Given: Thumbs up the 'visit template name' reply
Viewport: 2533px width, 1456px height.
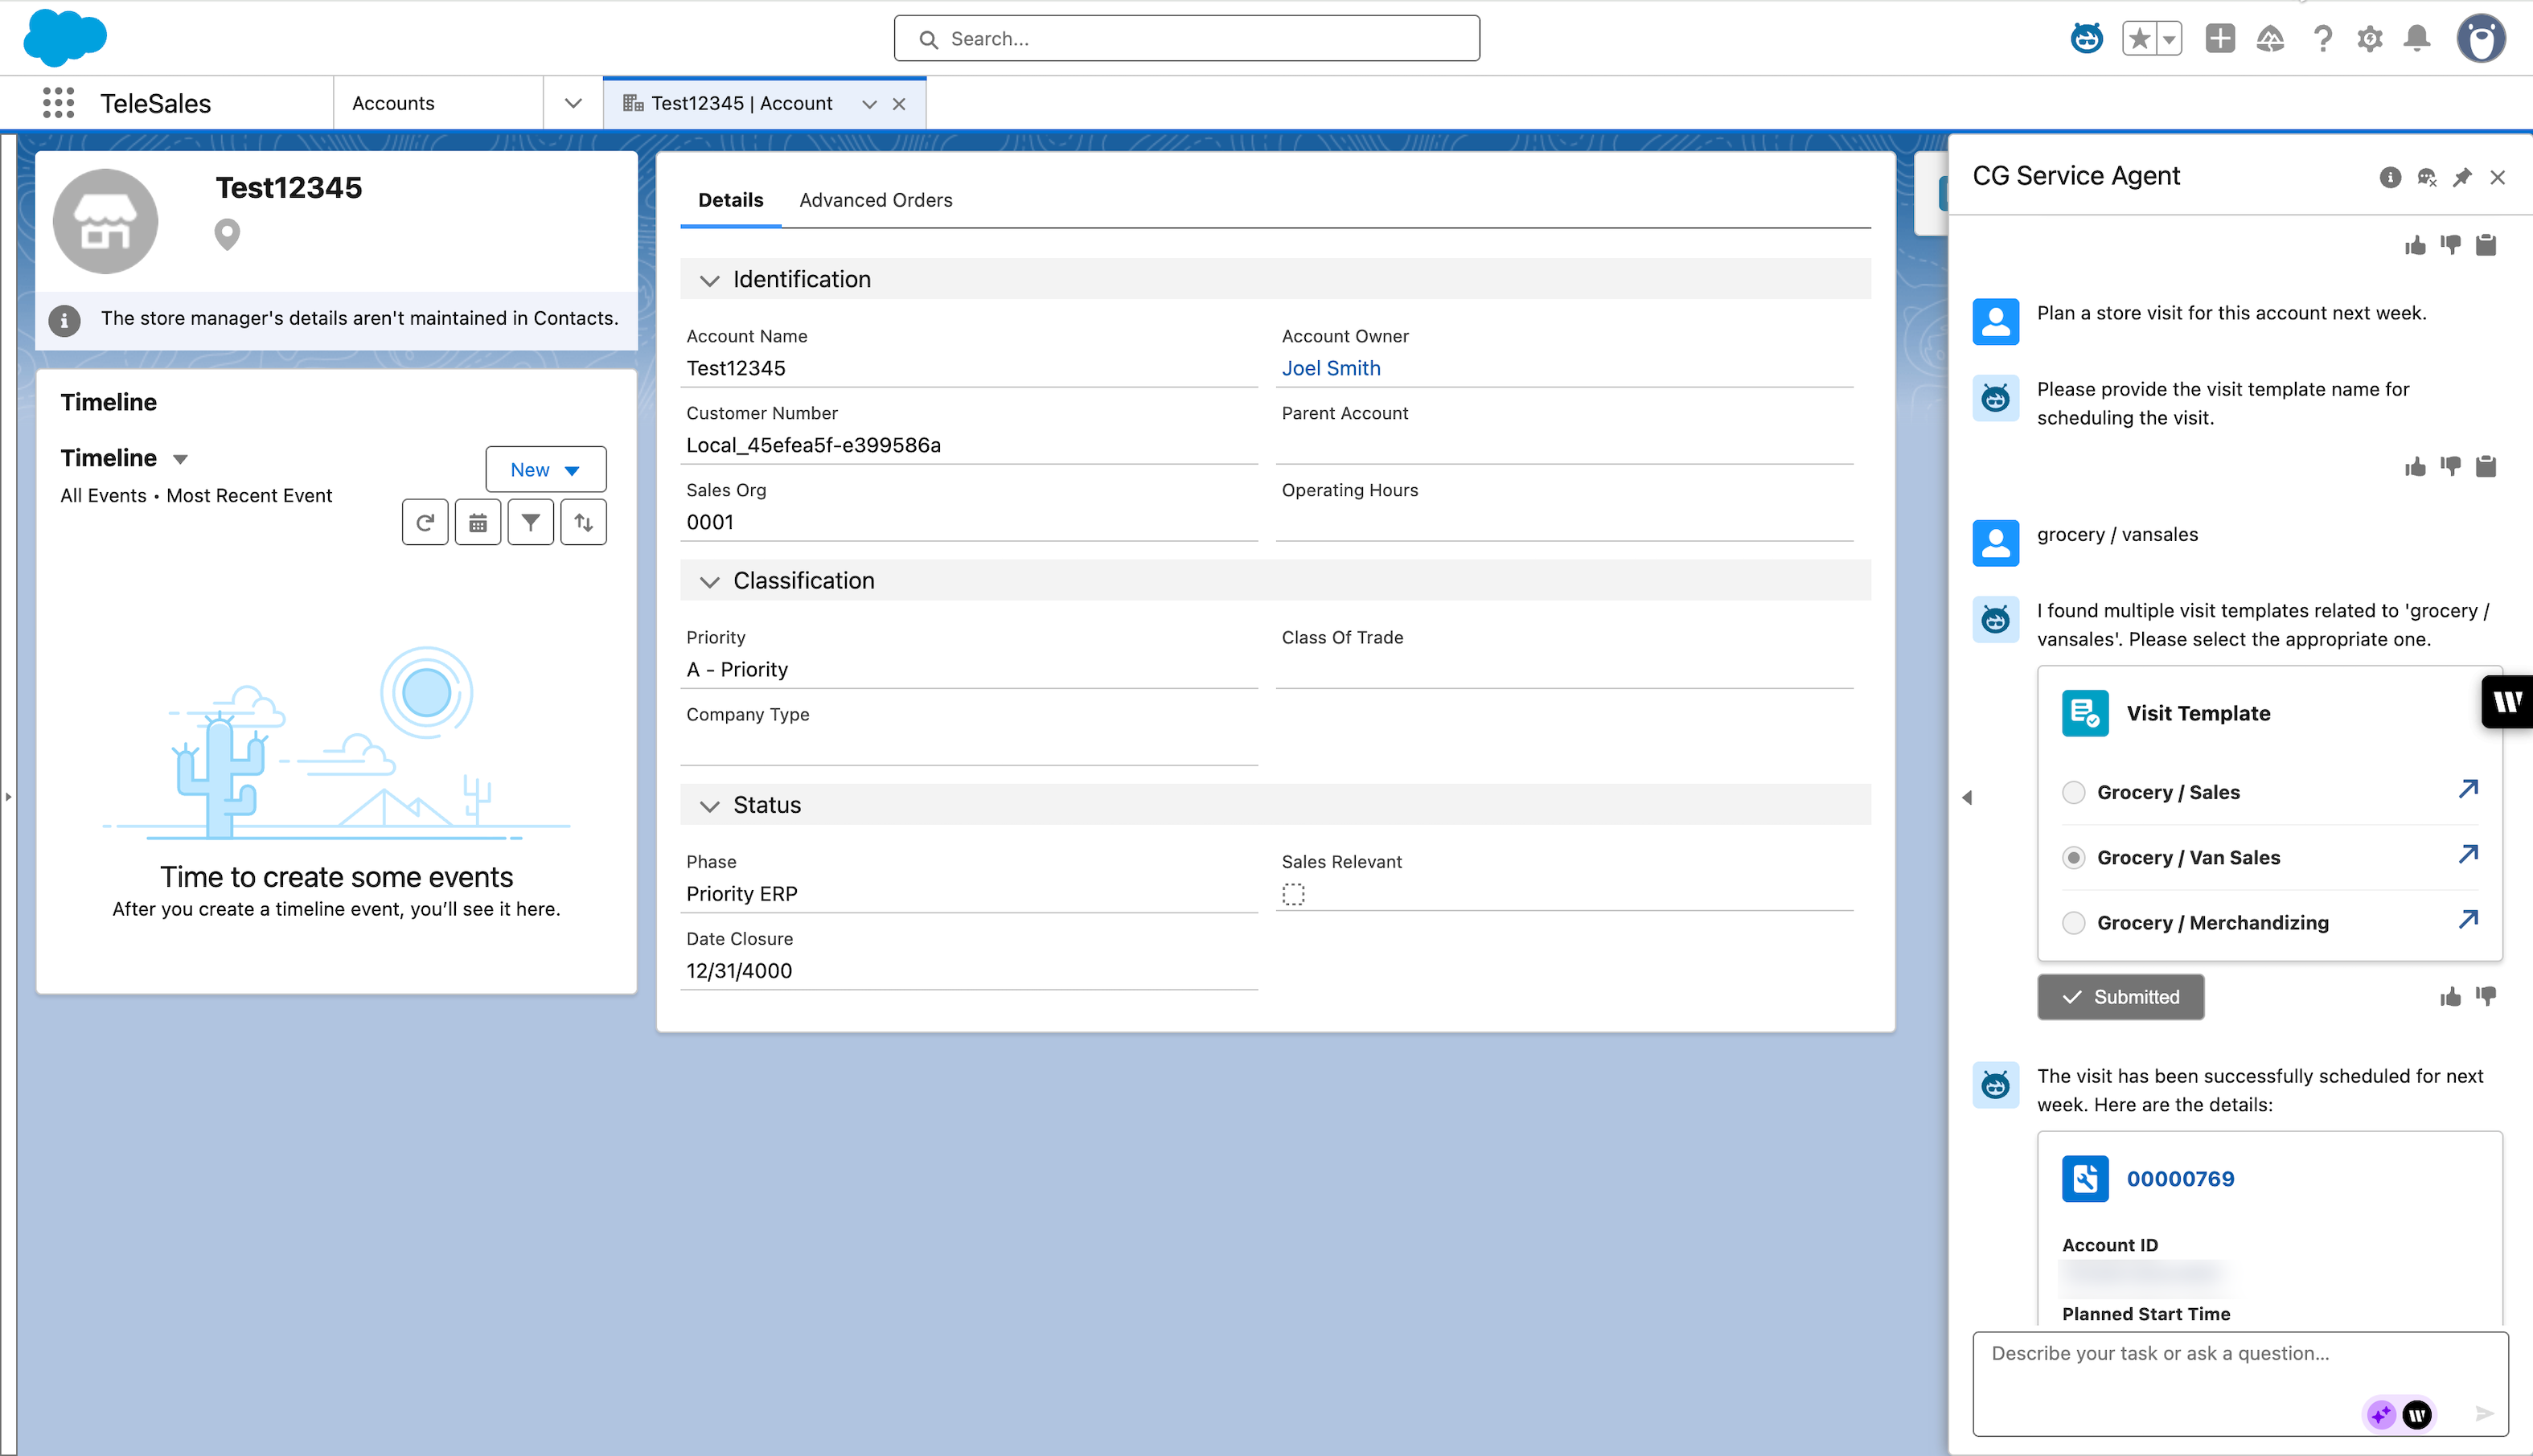Looking at the screenshot, I should pyautogui.click(x=2415, y=467).
